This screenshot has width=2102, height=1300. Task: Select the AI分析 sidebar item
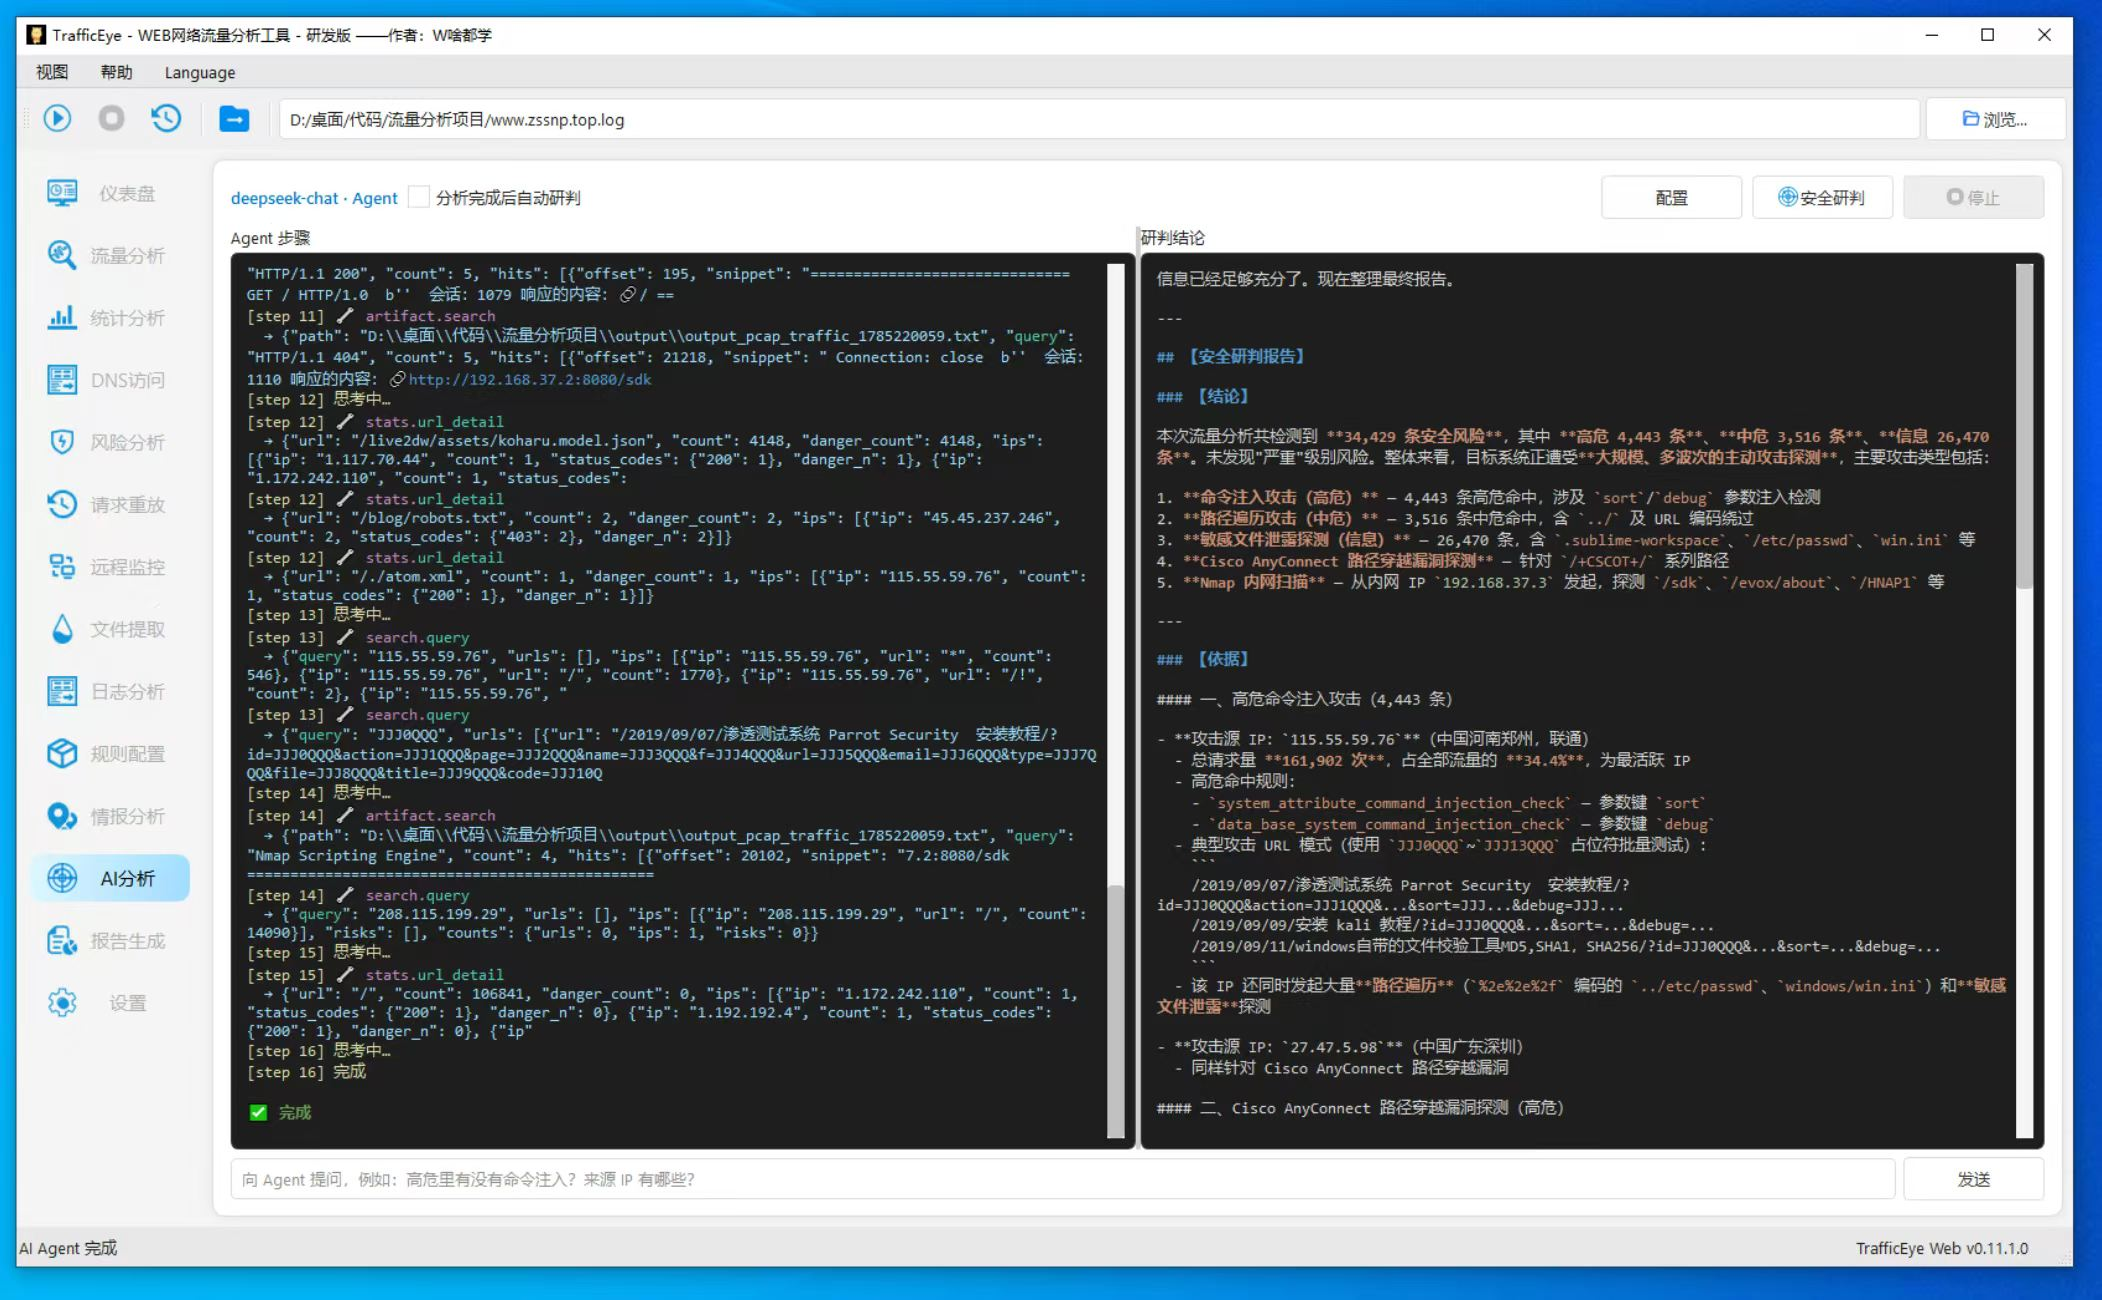coord(110,878)
